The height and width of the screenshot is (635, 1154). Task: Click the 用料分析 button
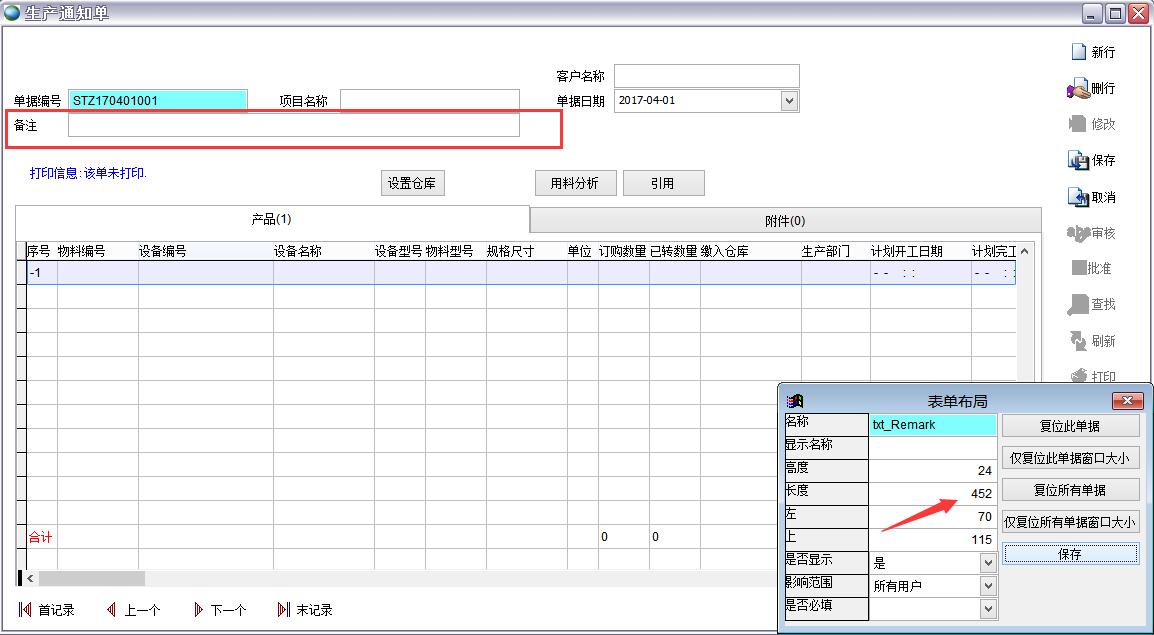[575, 183]
